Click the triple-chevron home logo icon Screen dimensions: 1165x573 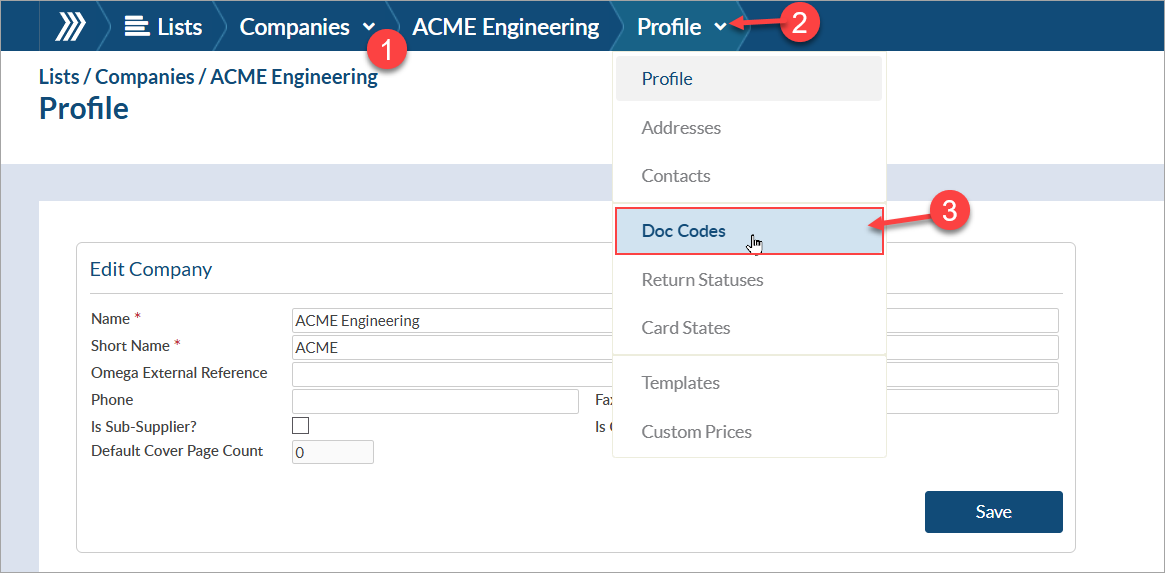point(70,27)
